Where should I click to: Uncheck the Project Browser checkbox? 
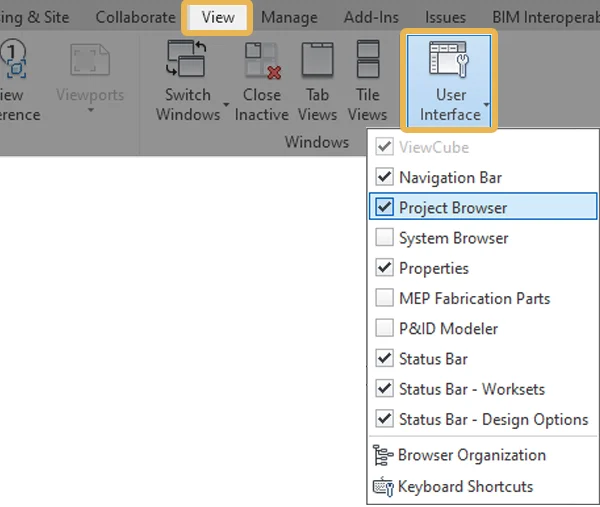click(384, 208)
